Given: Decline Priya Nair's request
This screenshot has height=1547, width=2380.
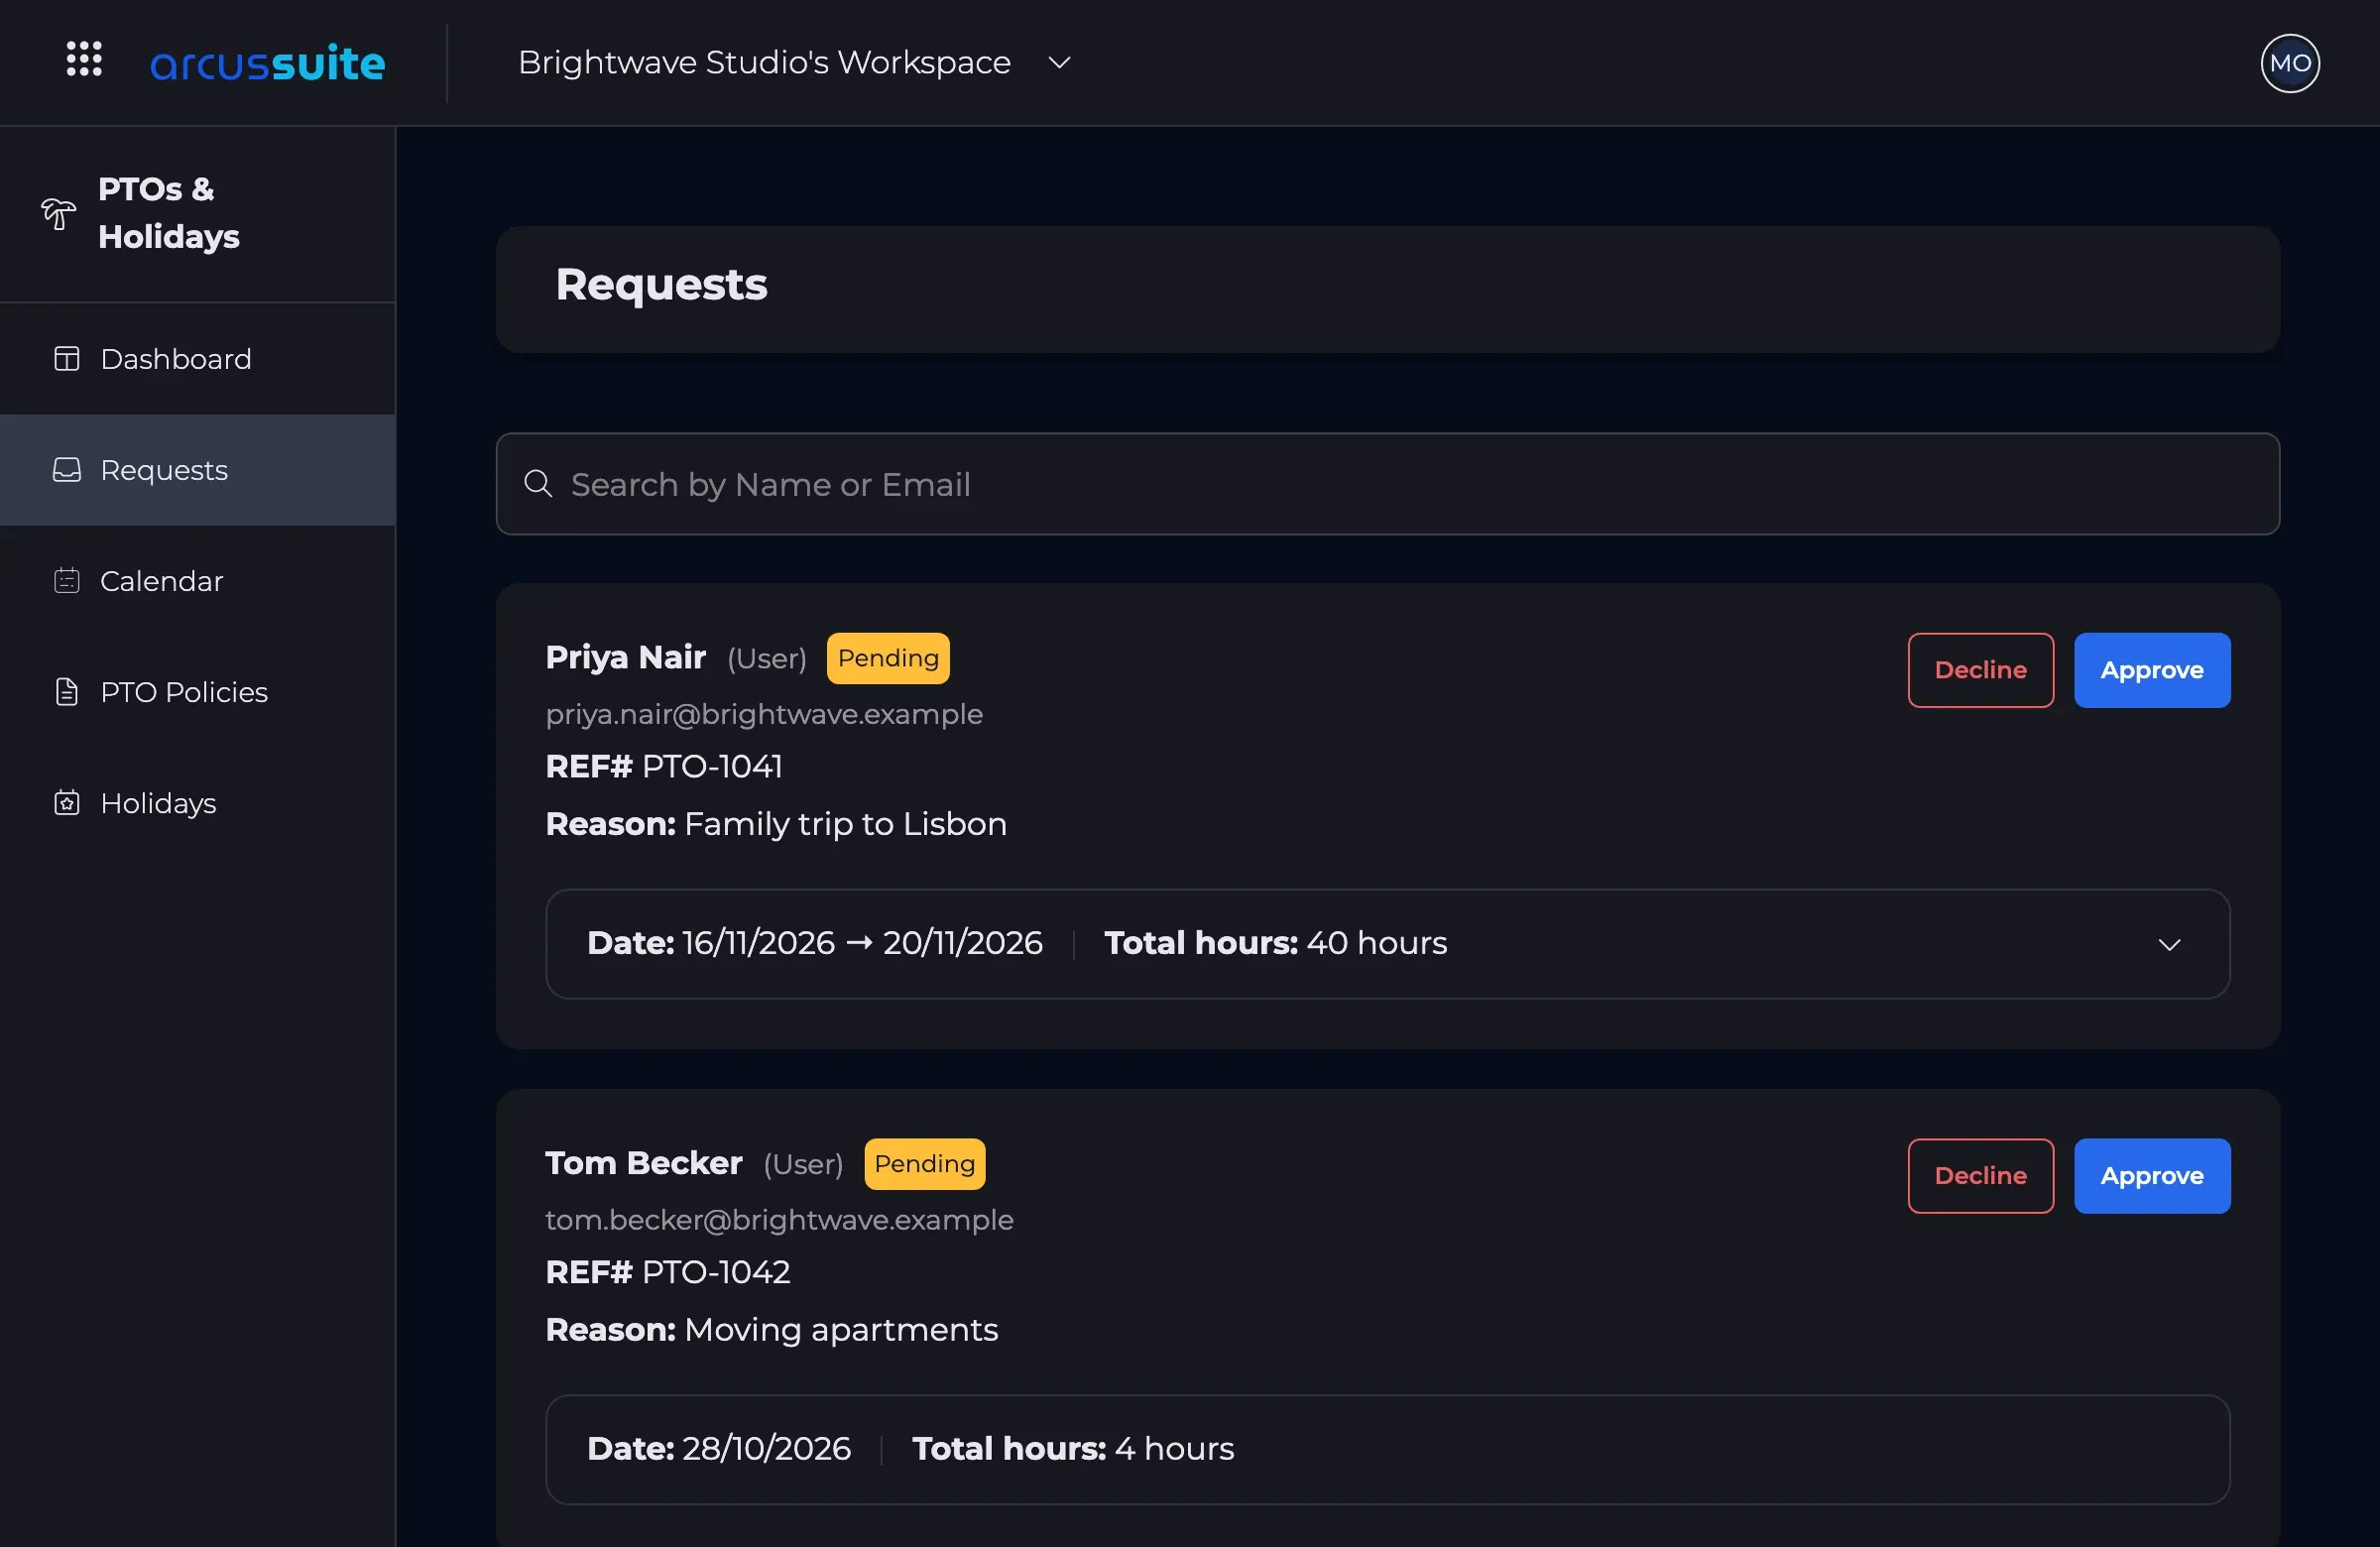Looking at the screenshot, I should pyautogui.click(x=1980, y=670).
